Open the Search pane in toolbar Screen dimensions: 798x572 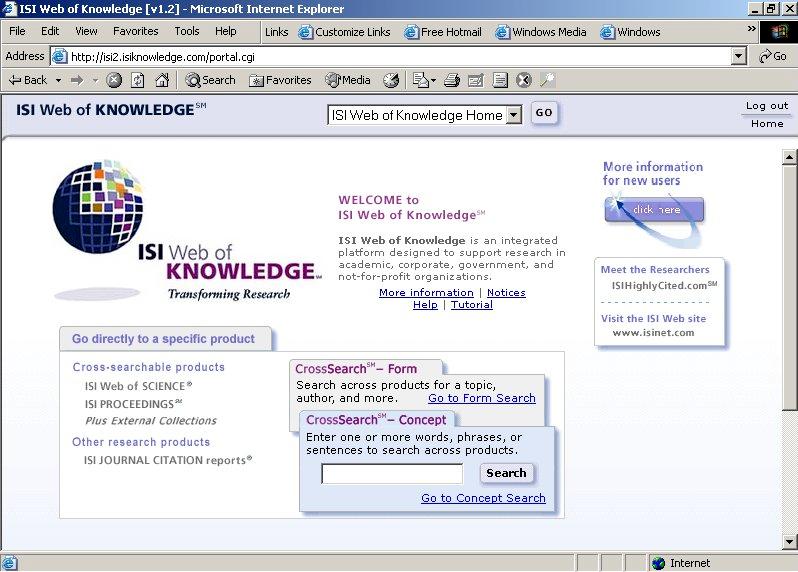pyautogui.click(x=211, y=80)
